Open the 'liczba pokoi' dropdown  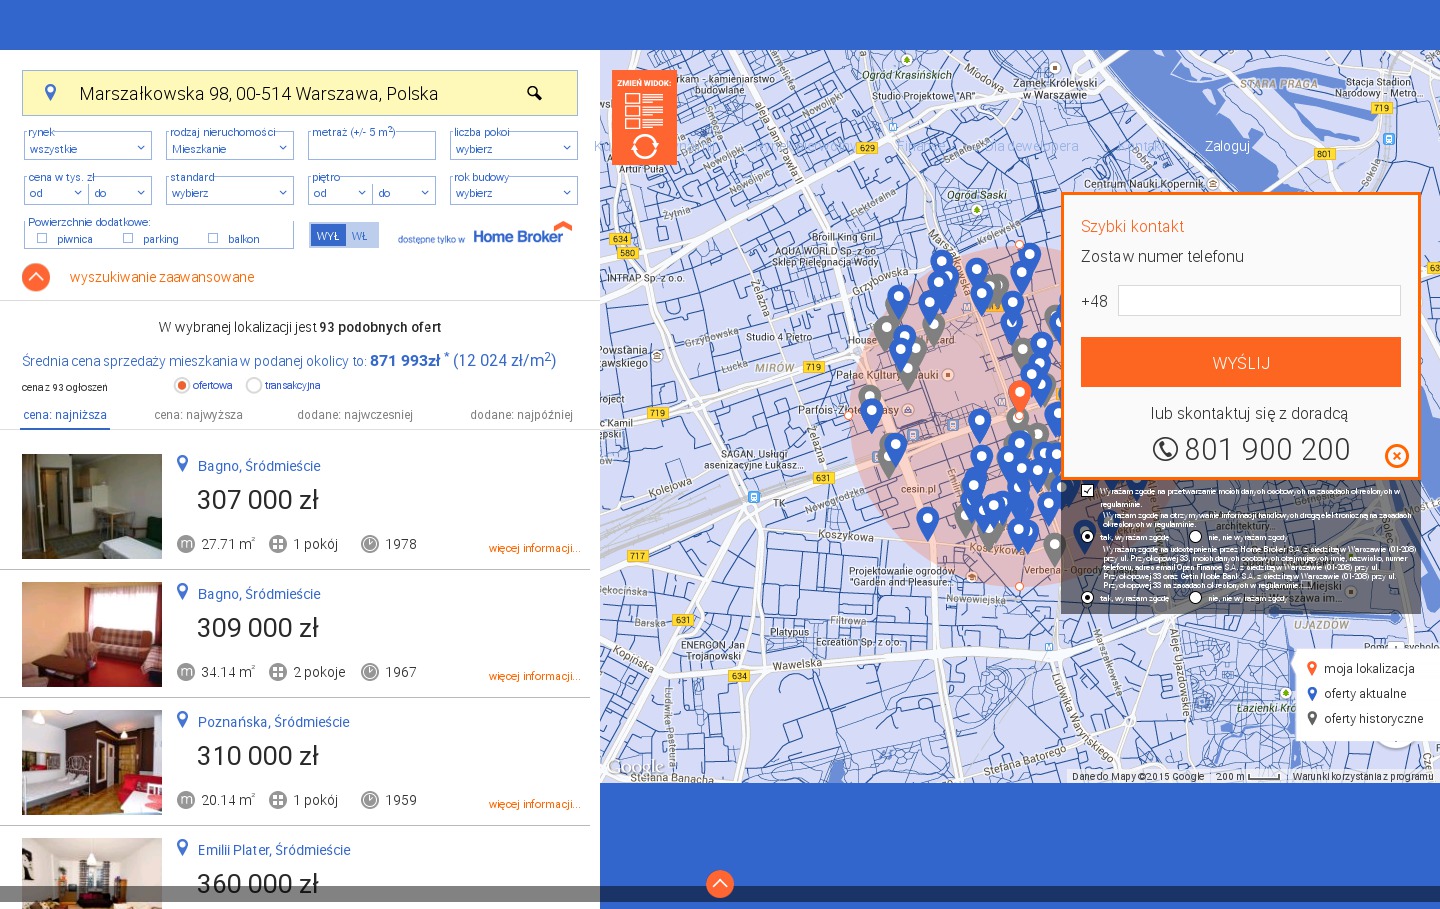coord(513,149)
